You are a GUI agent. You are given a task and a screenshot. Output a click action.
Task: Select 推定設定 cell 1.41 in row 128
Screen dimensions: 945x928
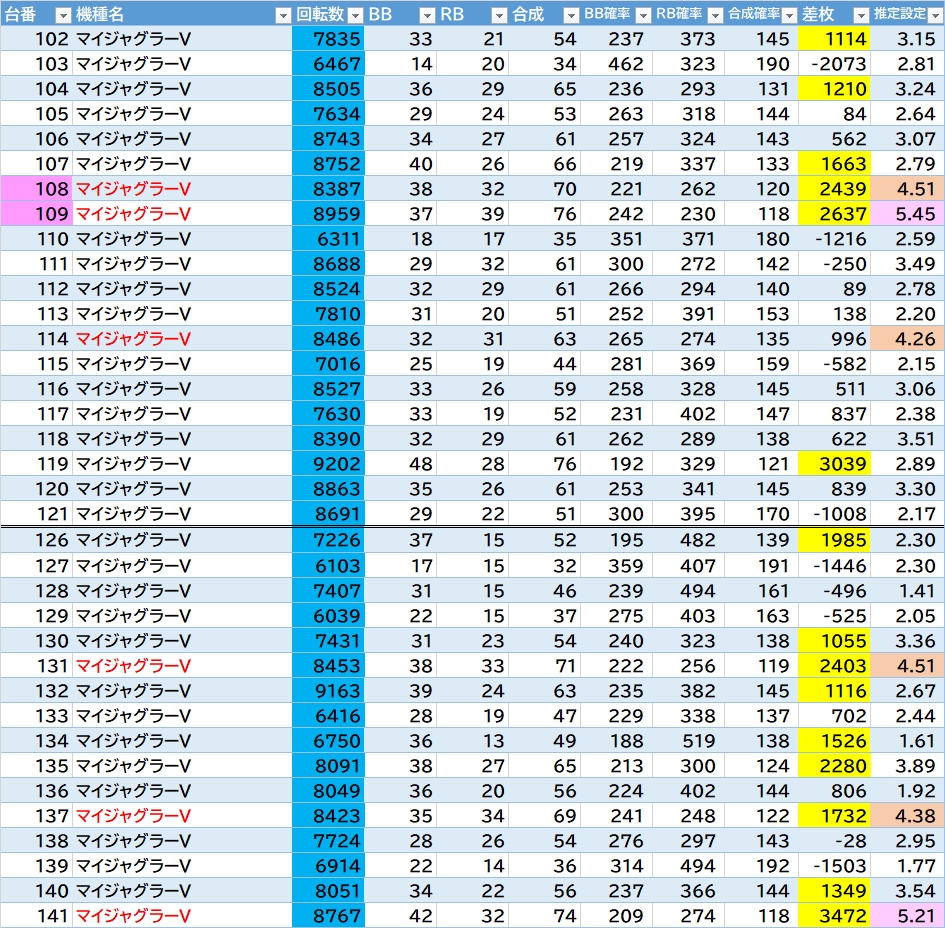coord(907,591)
